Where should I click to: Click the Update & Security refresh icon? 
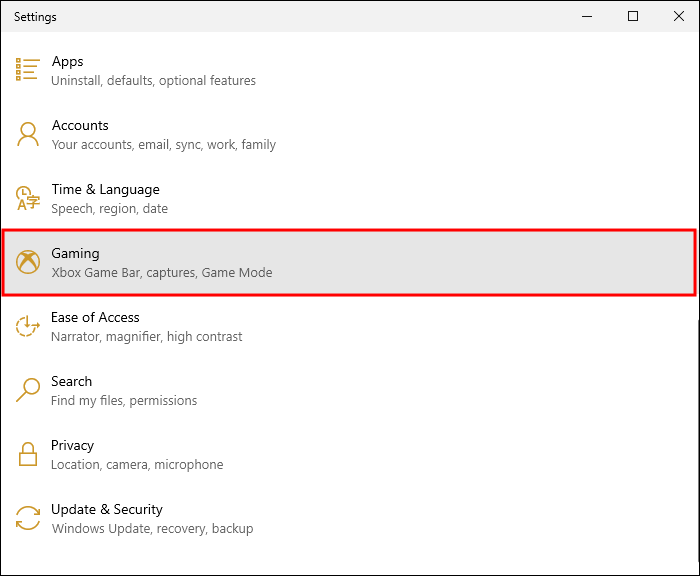click(x=27, y=518)
